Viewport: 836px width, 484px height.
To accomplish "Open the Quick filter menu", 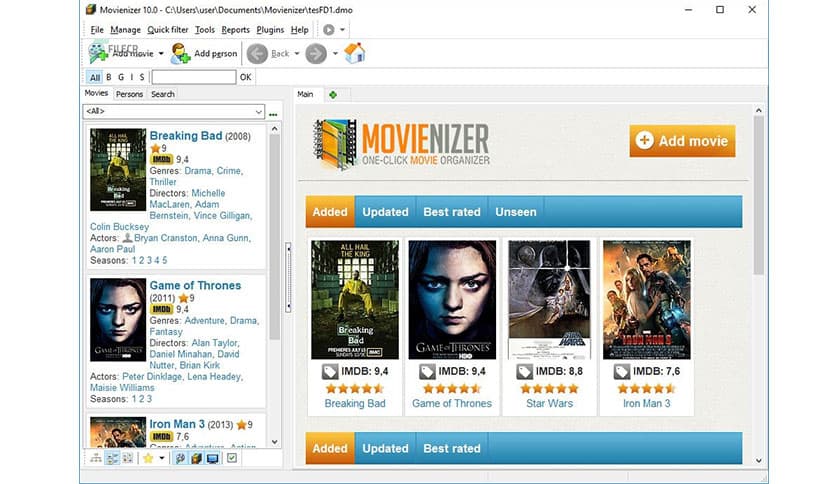I will click(x=168, y=30).
